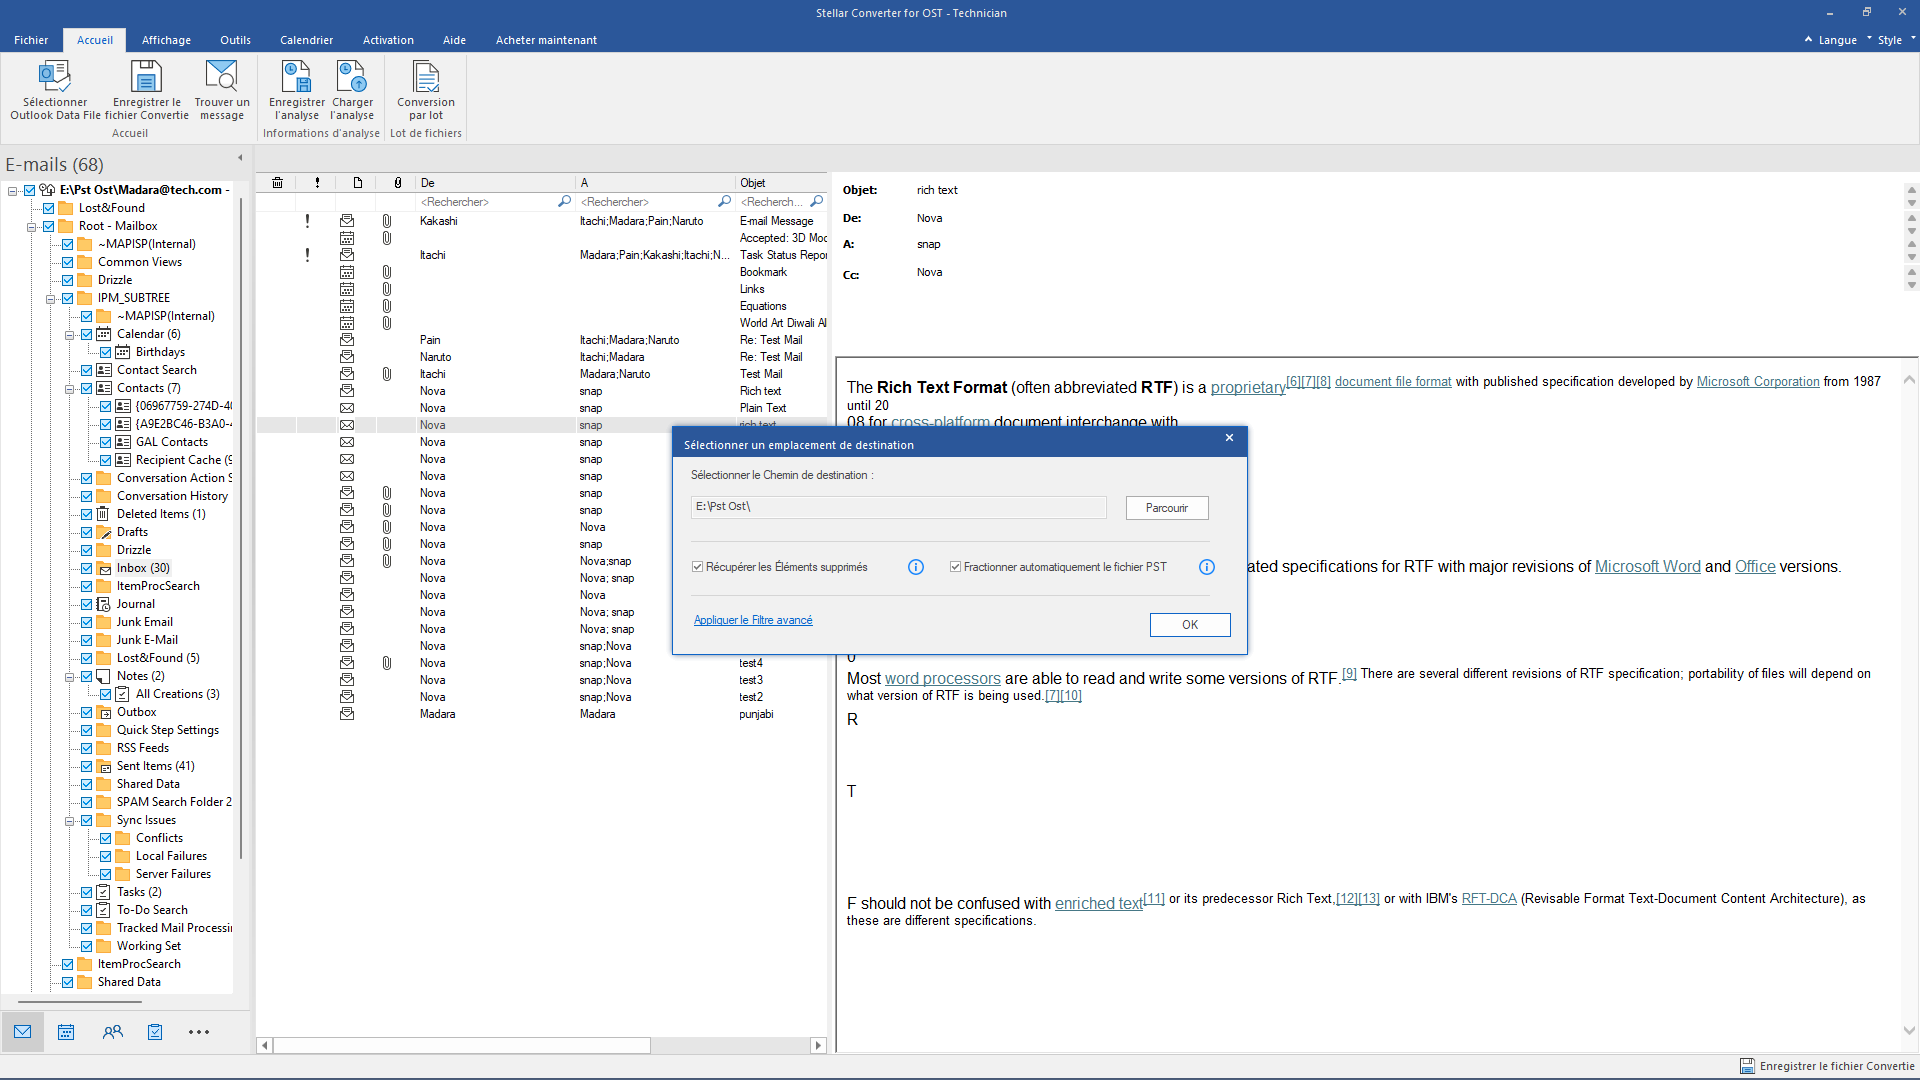1920x1080 pixels.
Task: Open the enriched text link in preview
Action: click(x=1098, y=903)
